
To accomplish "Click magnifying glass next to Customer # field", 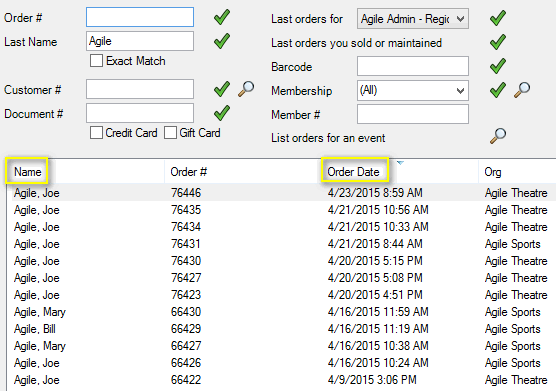I will click(246, 89).
